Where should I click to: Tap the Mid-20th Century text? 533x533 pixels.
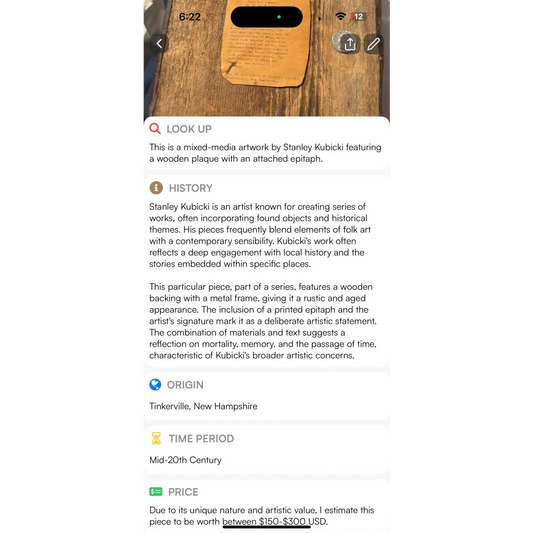[186, 460]
